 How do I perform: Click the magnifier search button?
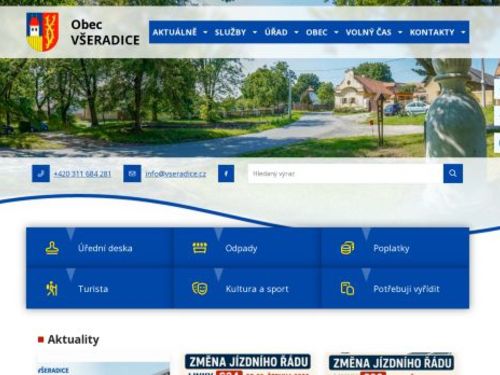[x=453, y=173]
